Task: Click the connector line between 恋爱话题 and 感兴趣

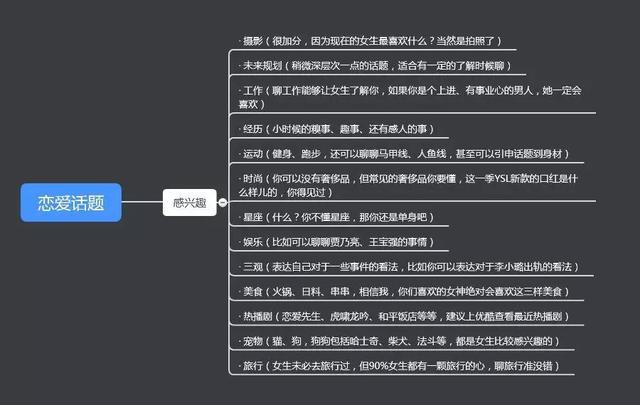Action: (x=141, y=203)
